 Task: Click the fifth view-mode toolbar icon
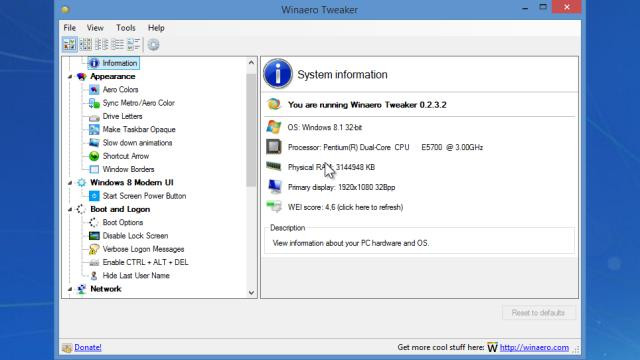(133, 44)
